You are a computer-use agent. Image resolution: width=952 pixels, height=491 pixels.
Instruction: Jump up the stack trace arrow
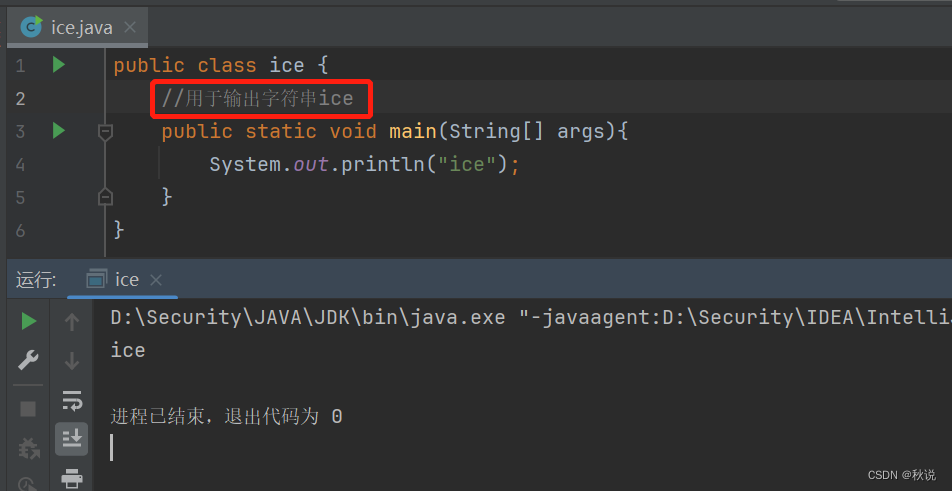pos(72,322)
